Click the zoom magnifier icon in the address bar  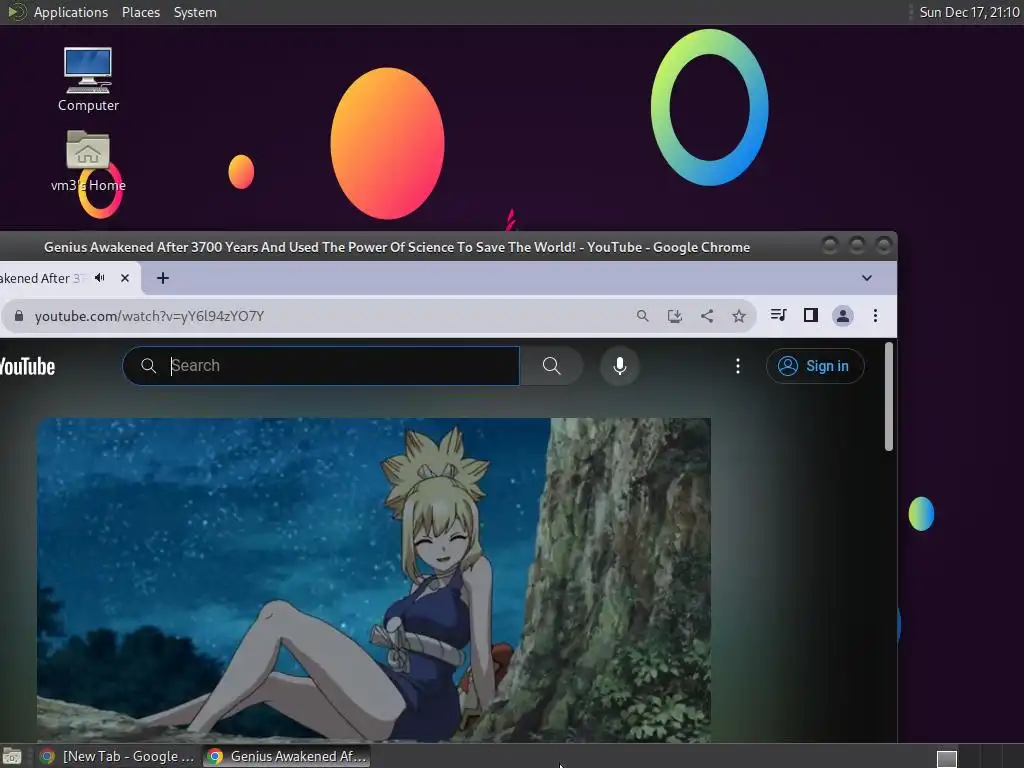[x=643, y=316]
